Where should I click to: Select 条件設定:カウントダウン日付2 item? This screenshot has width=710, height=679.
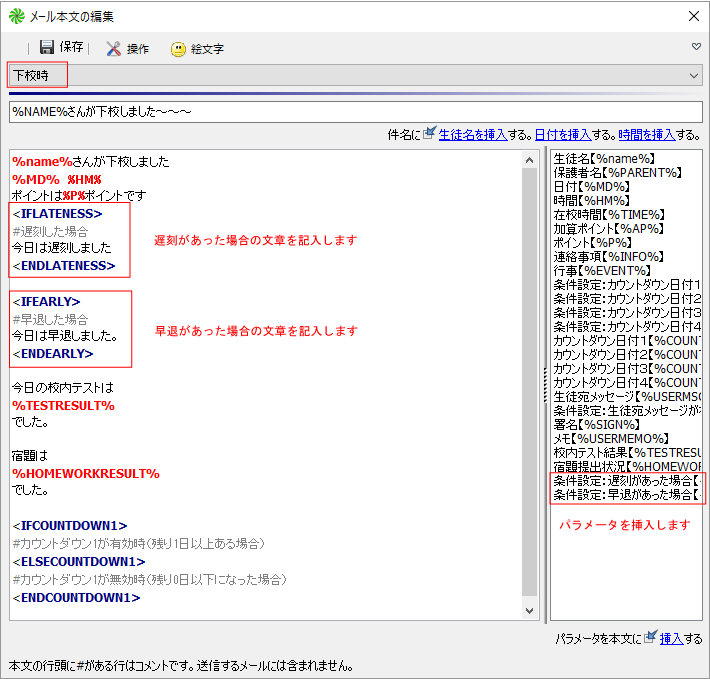[x=627, y=299]
